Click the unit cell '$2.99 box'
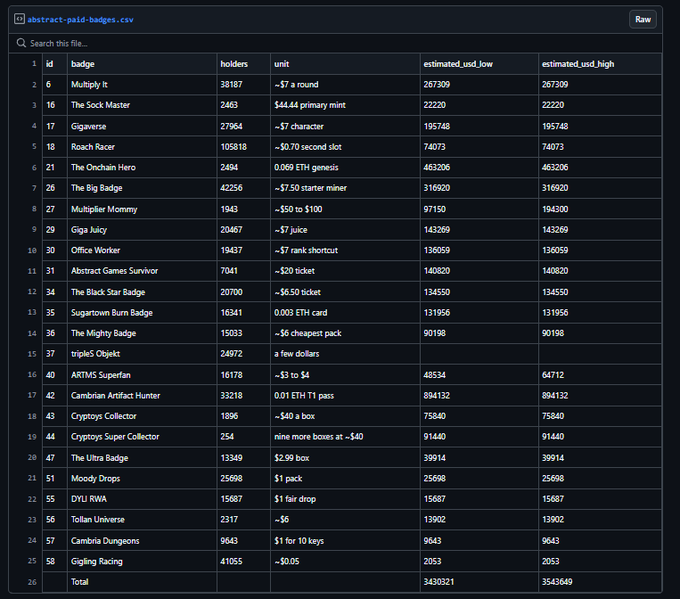 point(345,458)
